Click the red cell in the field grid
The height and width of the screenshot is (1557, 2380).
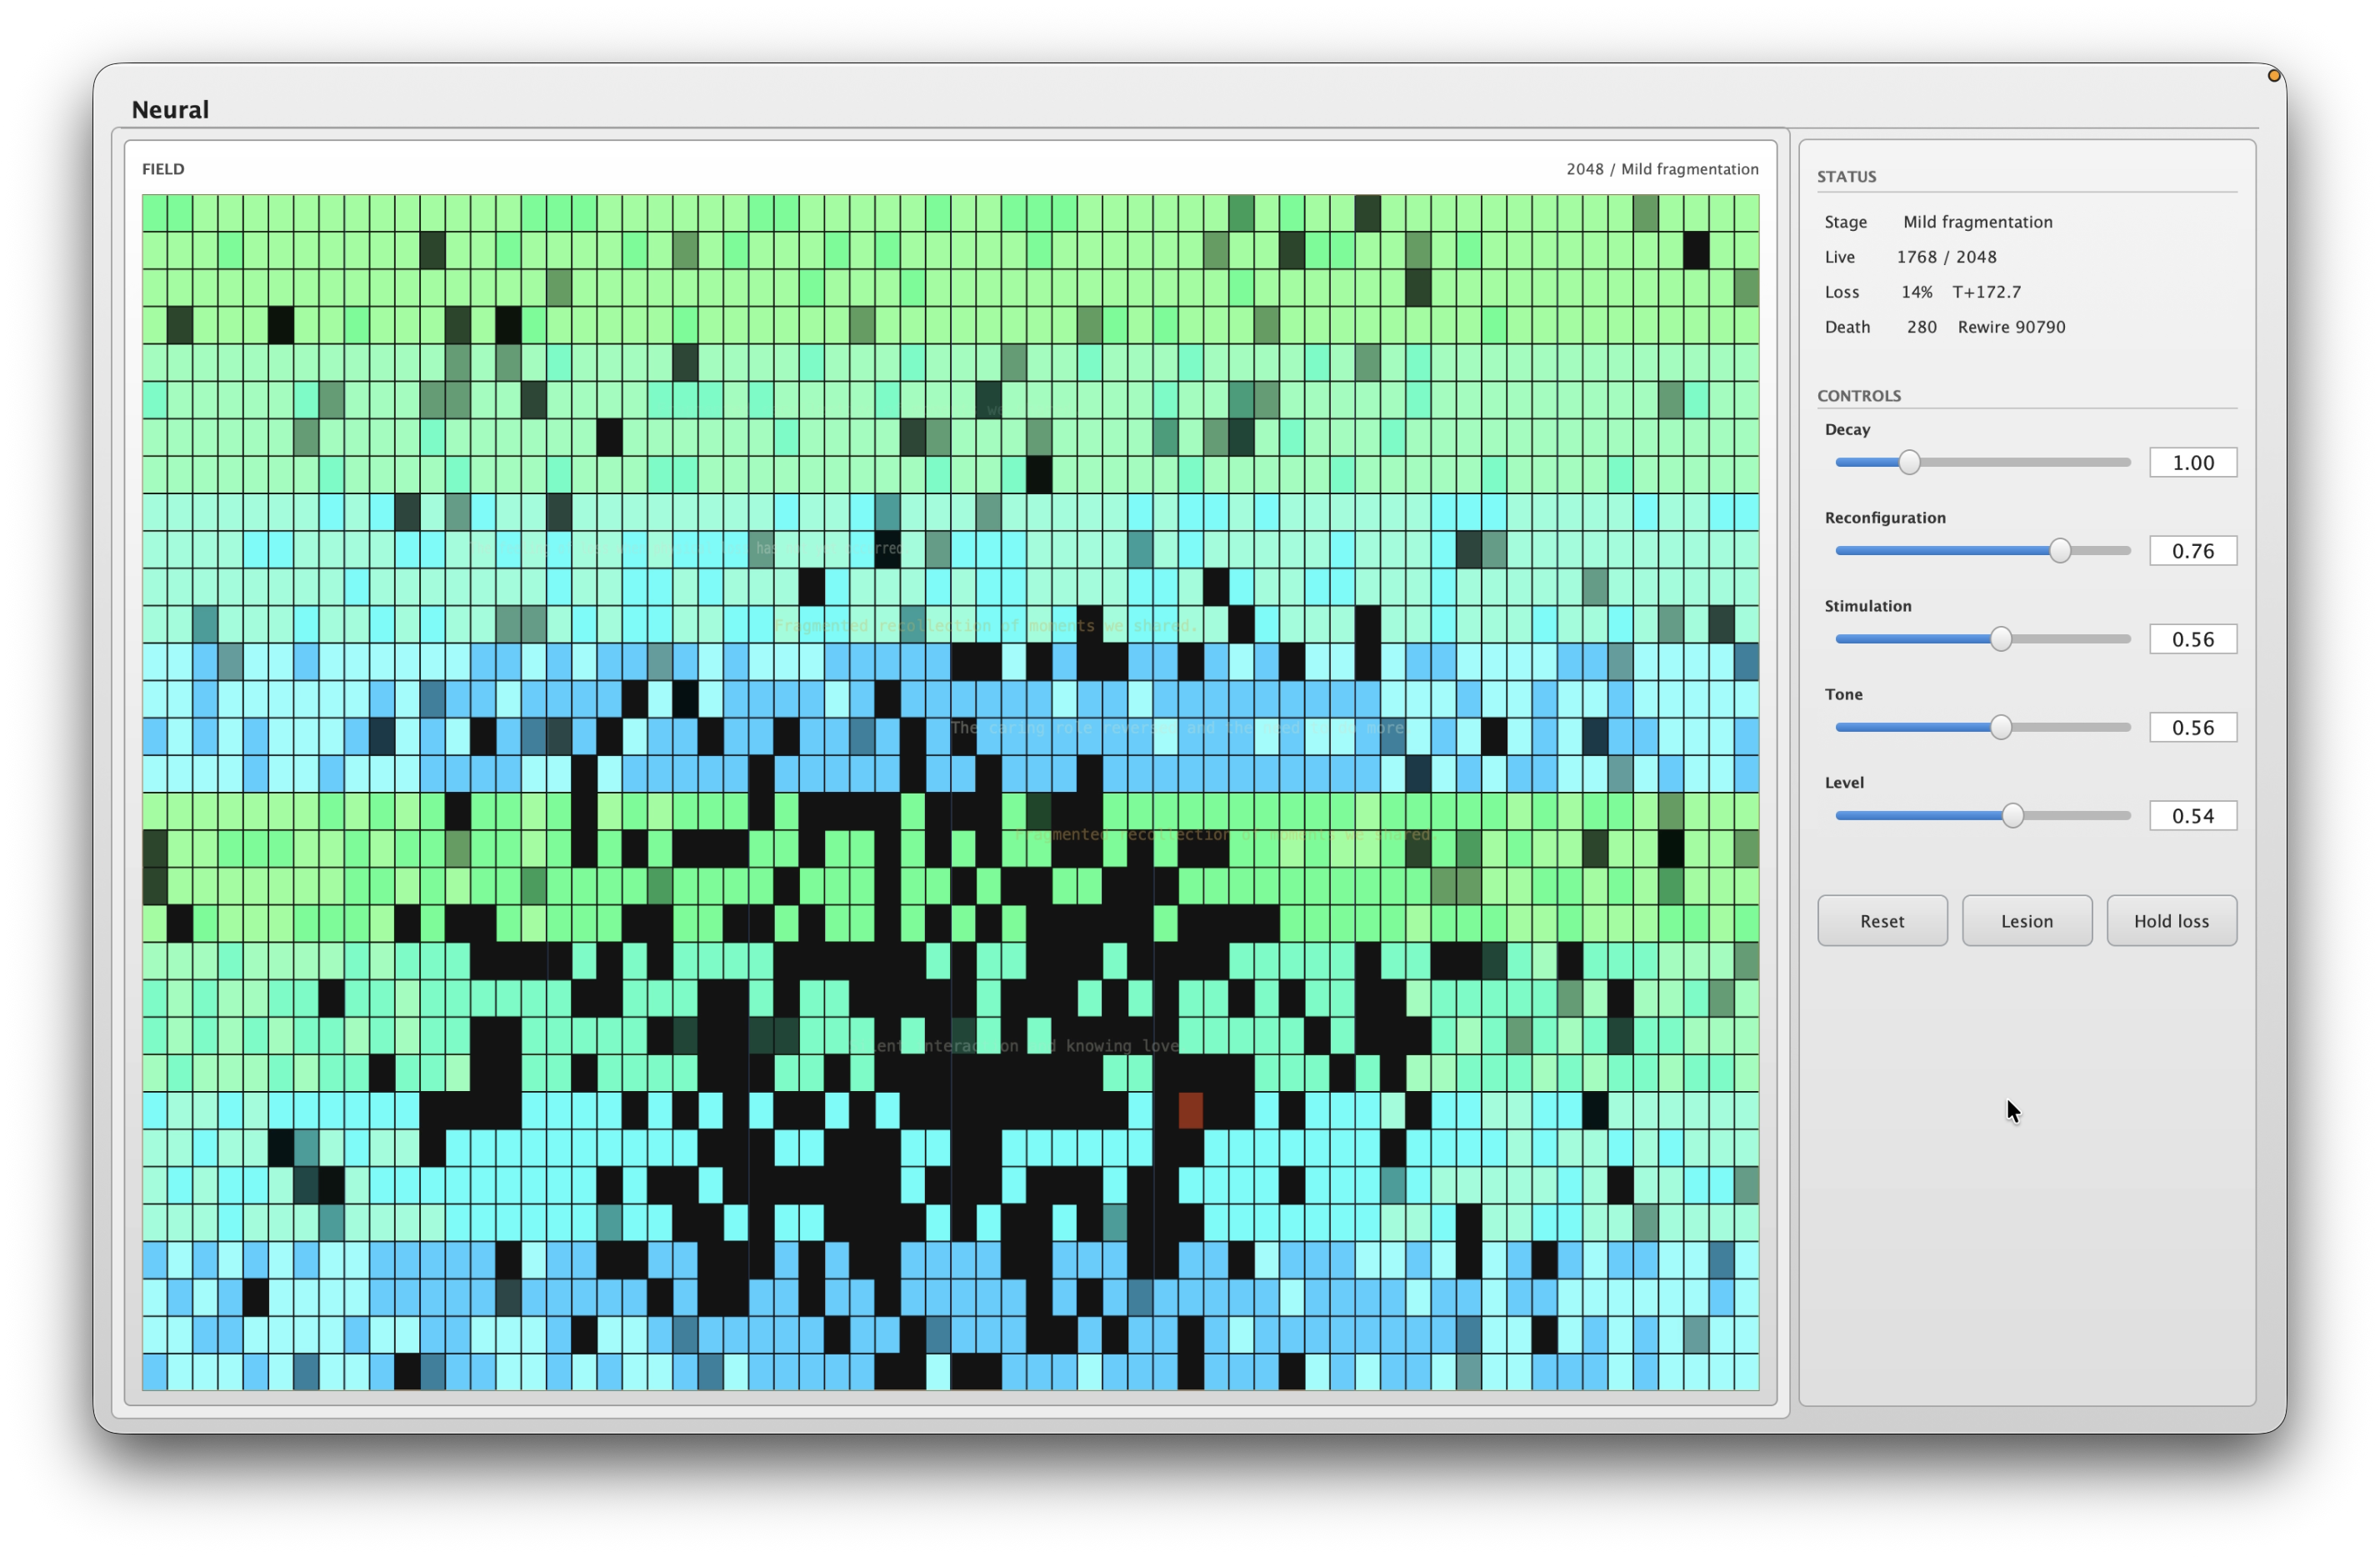[x=1190, y=1110]
